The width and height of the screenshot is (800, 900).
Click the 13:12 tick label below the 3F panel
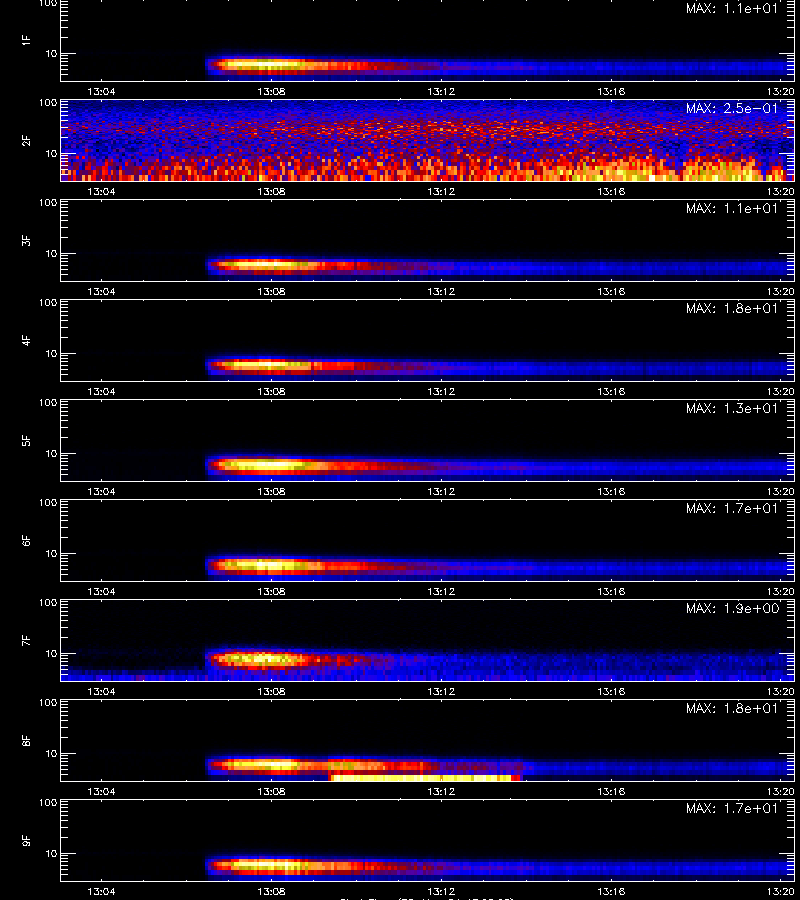coord(441,291)
